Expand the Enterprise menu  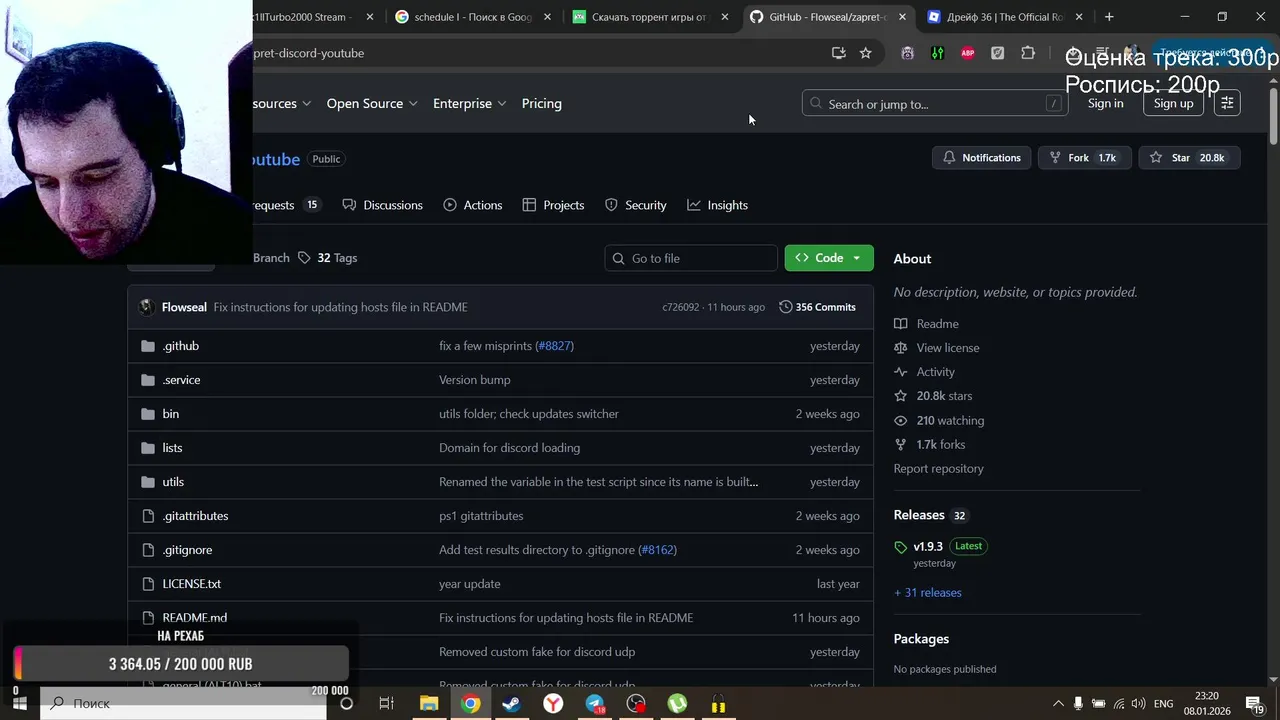[x=469, y=103]
